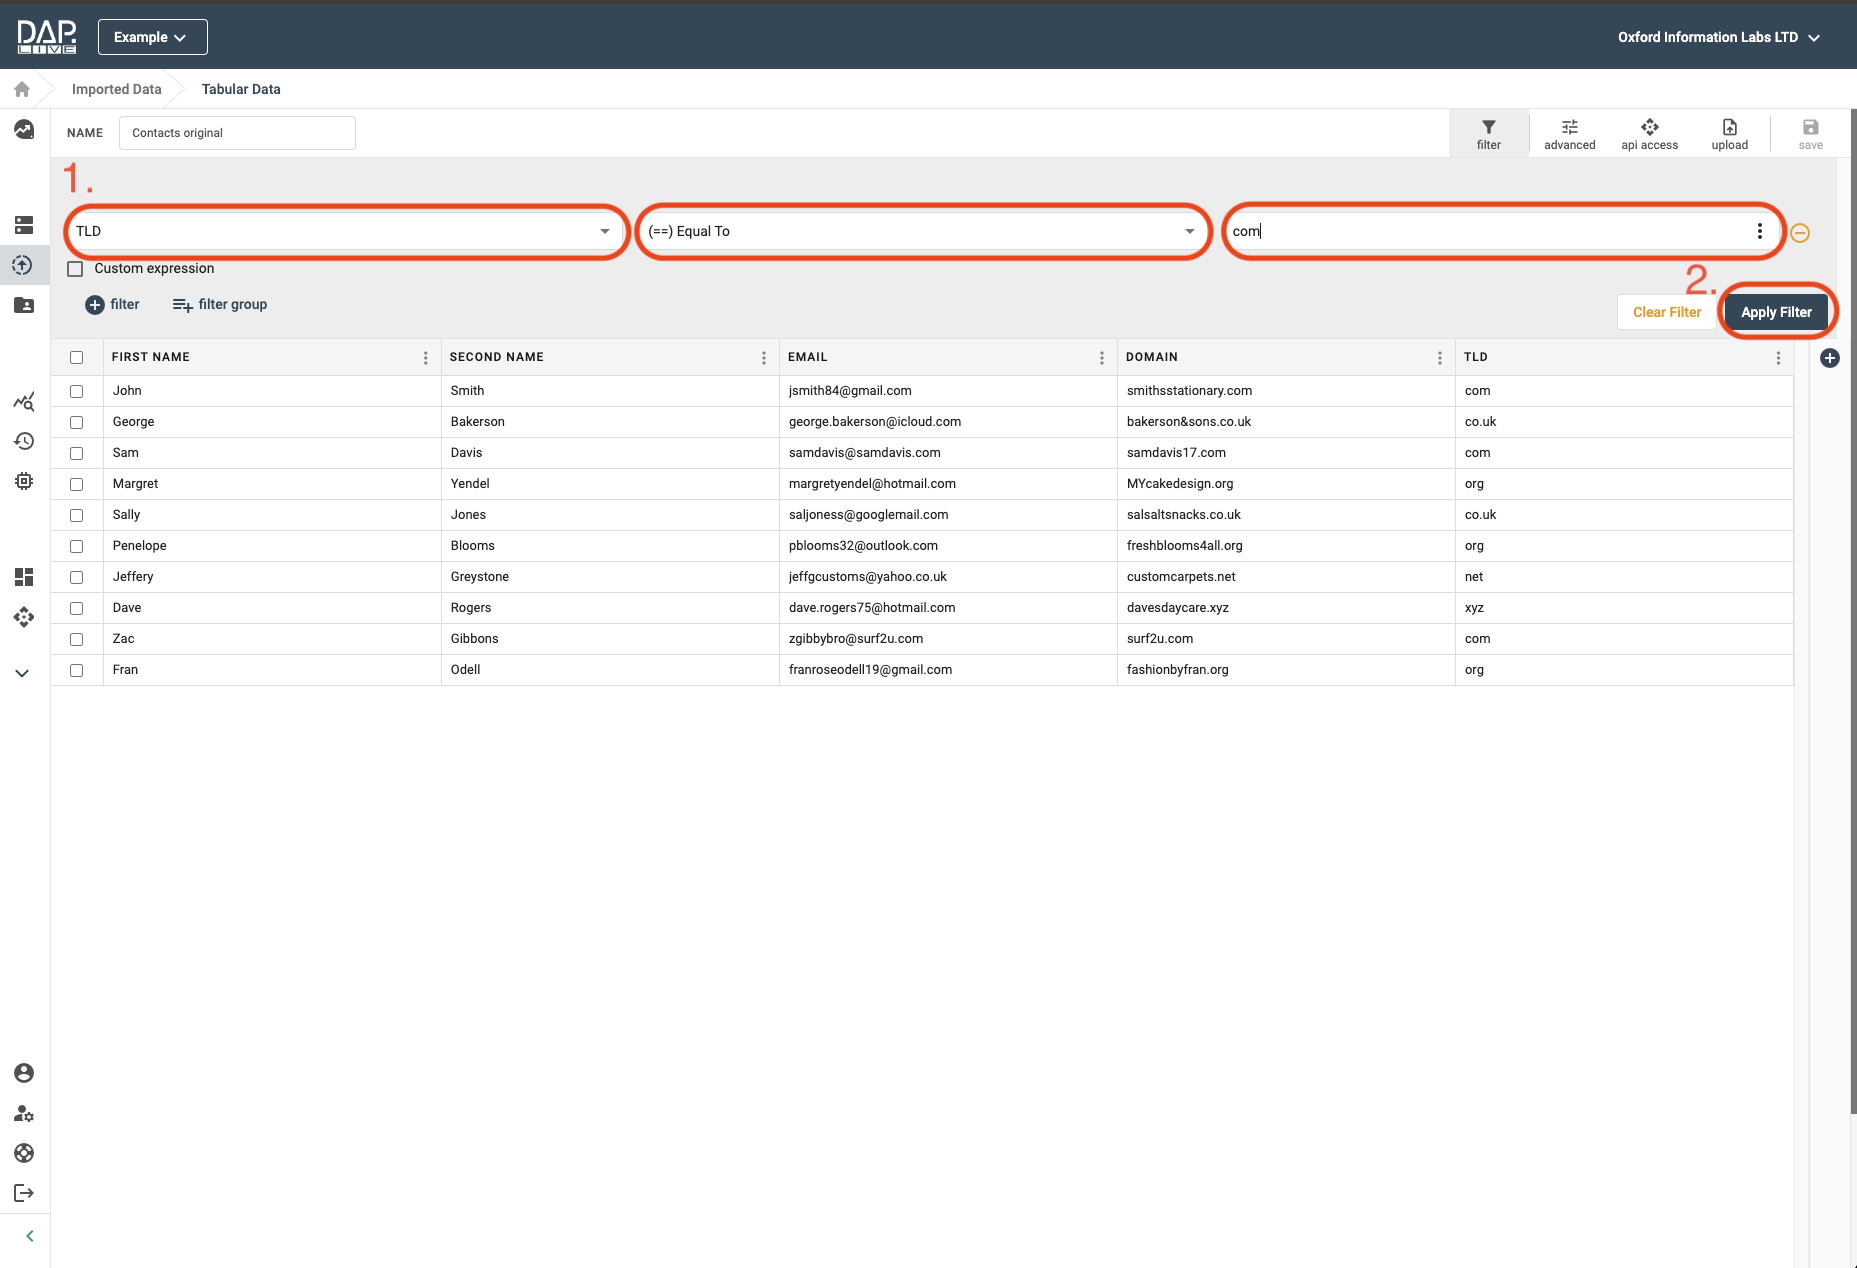
Task: Remove filter row with orange minus icon
Action: [1800, 233]
